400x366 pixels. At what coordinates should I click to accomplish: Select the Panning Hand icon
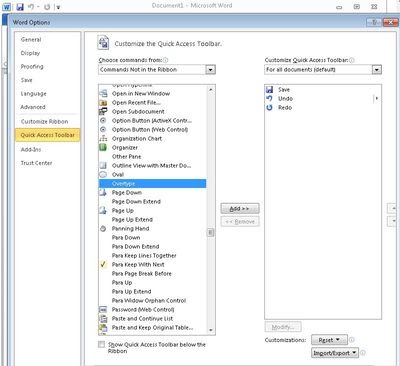(103, 229)
